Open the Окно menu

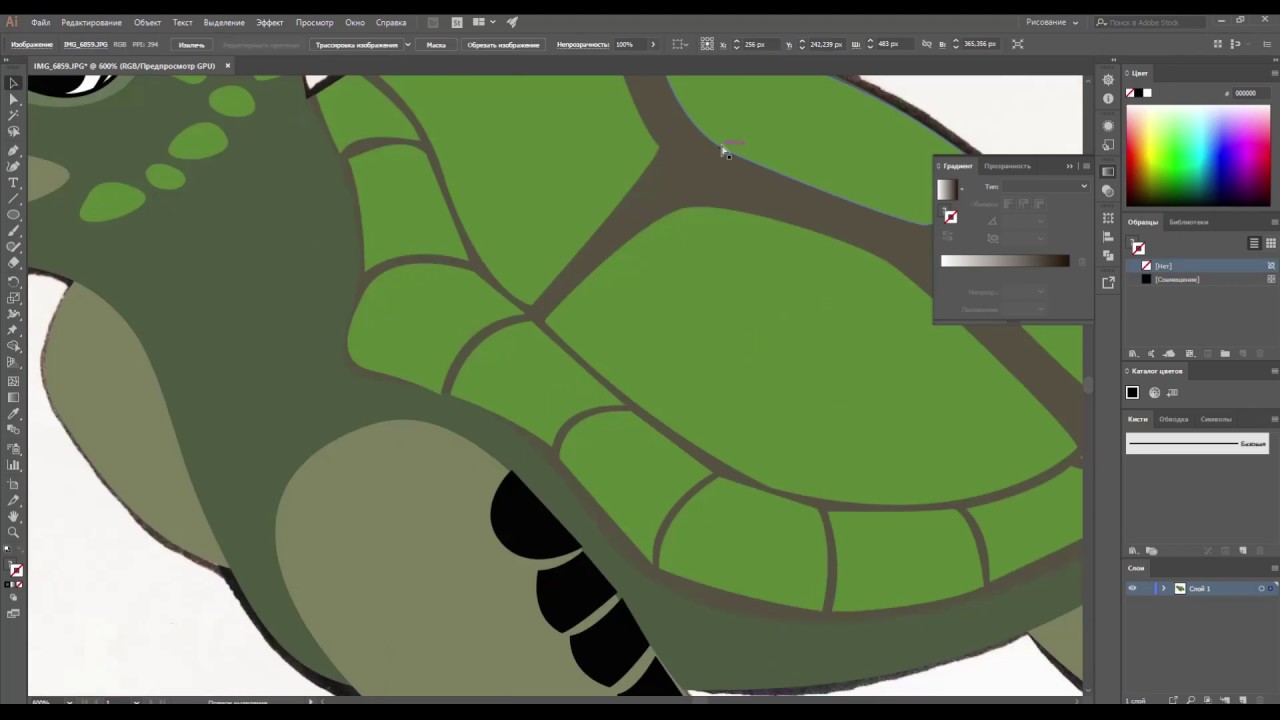(x=355, y=22)
